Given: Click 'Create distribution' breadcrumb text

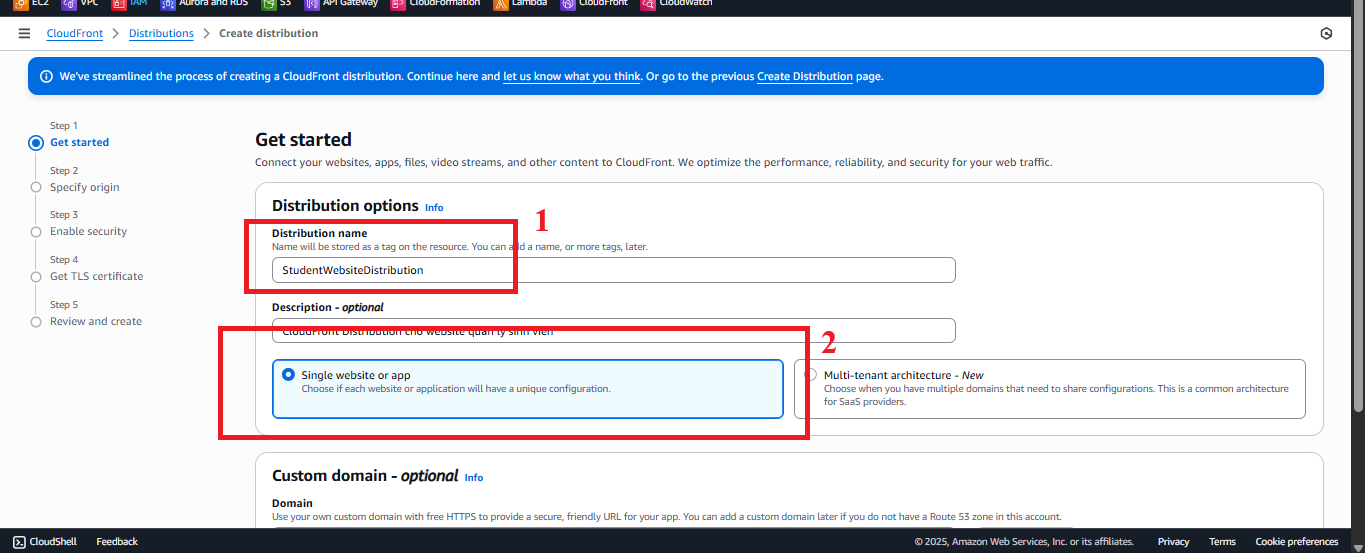Looking at the screenshot, I should point(268,33).
